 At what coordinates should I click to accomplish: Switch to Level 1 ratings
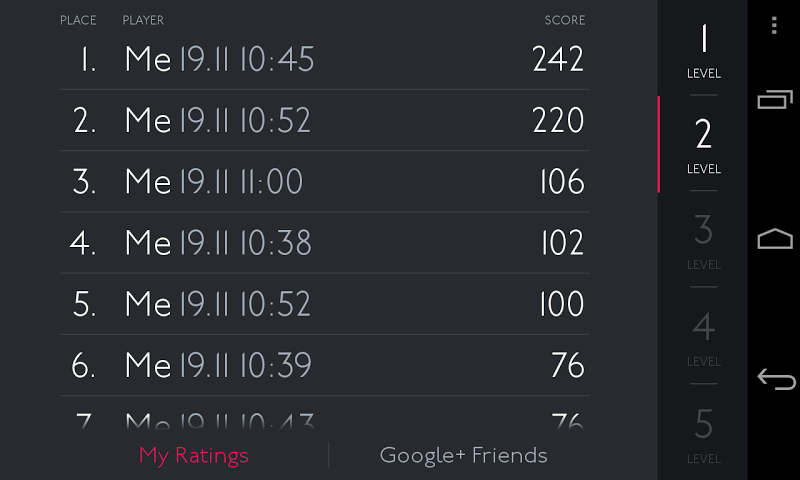pos(703,50)
